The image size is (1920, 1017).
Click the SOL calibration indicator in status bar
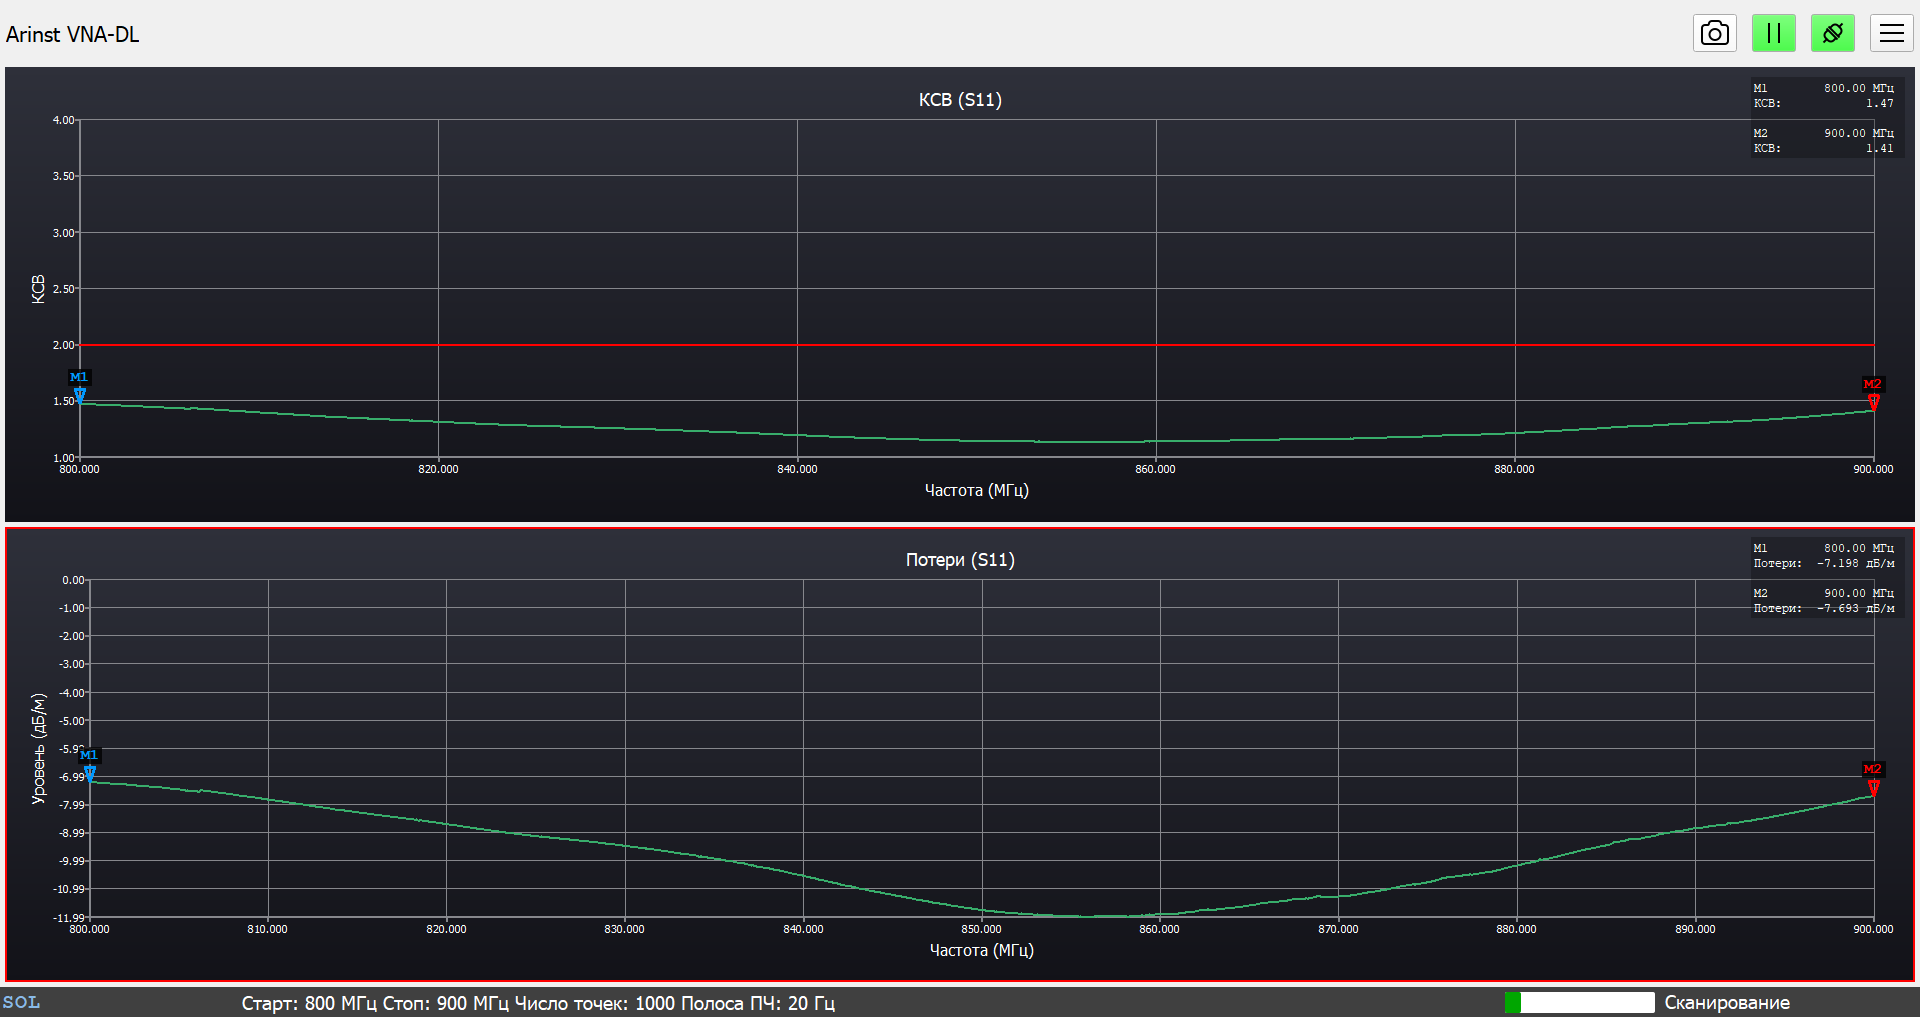click(x=21, y=1002)
